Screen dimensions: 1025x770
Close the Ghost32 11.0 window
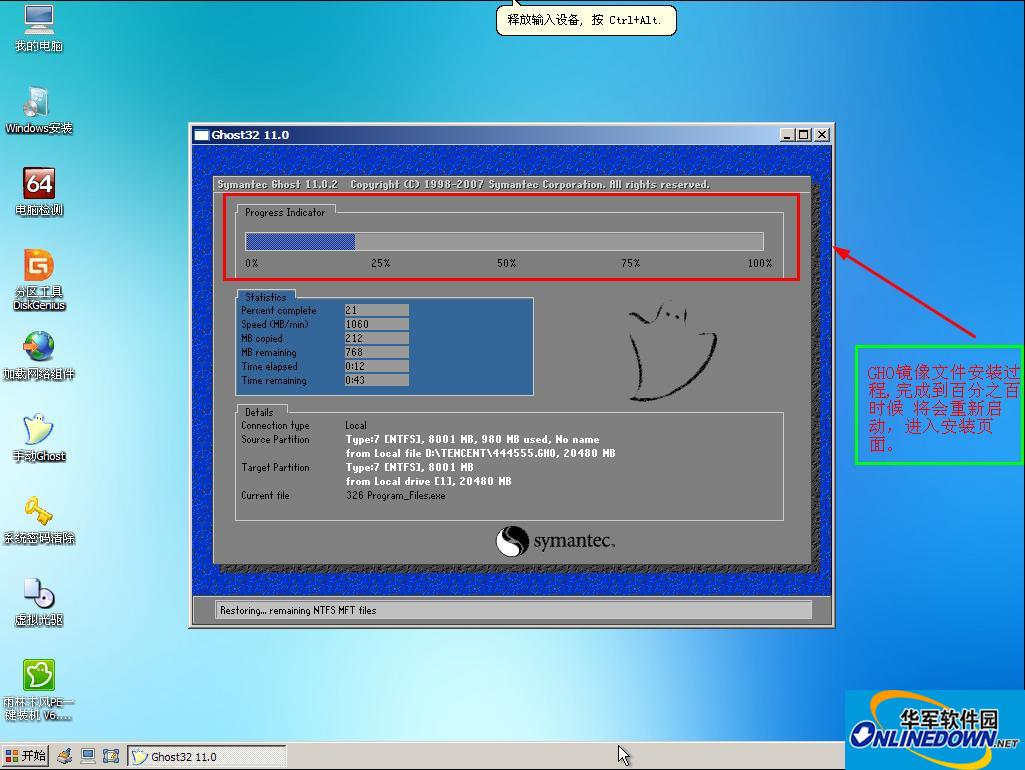tap(822, 135)
